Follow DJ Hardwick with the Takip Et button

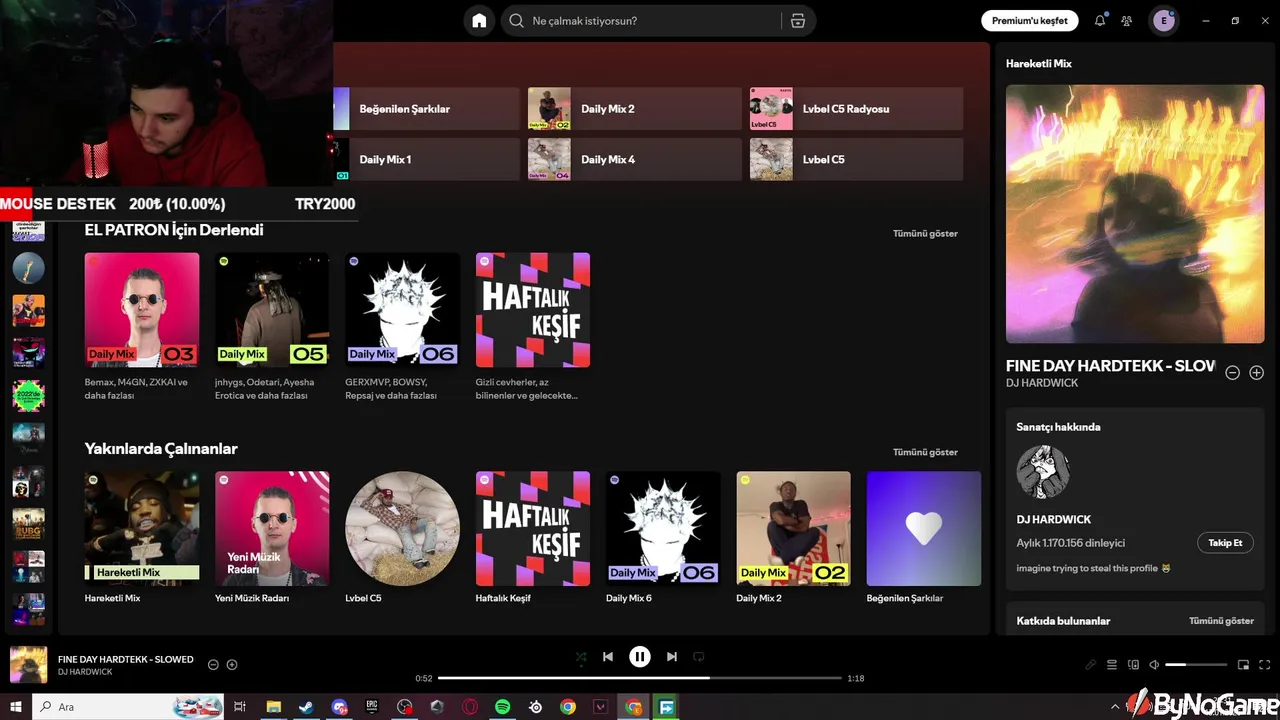point(1225,543)
